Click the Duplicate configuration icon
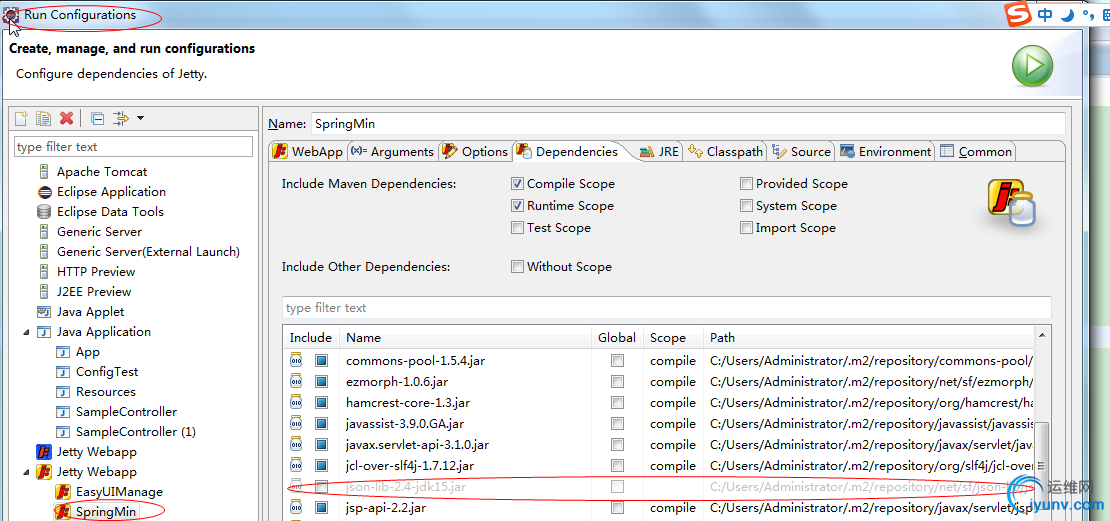Image resolution: width=1110 pixels, height=521 pixels. coord(44,118)
